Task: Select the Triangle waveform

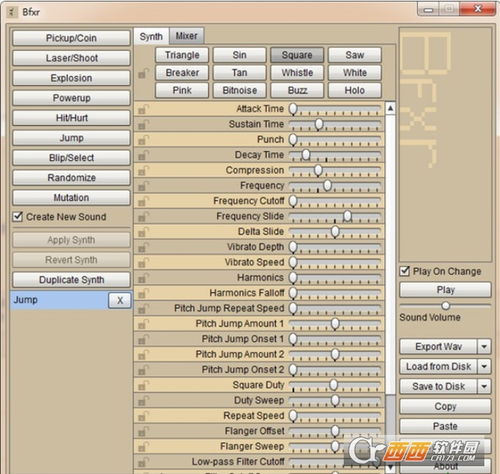Action: 182,55
